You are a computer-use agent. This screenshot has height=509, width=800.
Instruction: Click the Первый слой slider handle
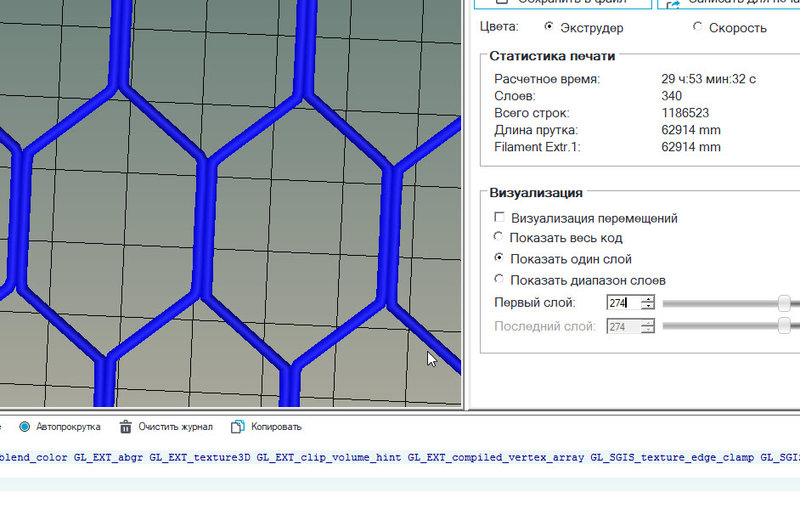tap(784, 303)
